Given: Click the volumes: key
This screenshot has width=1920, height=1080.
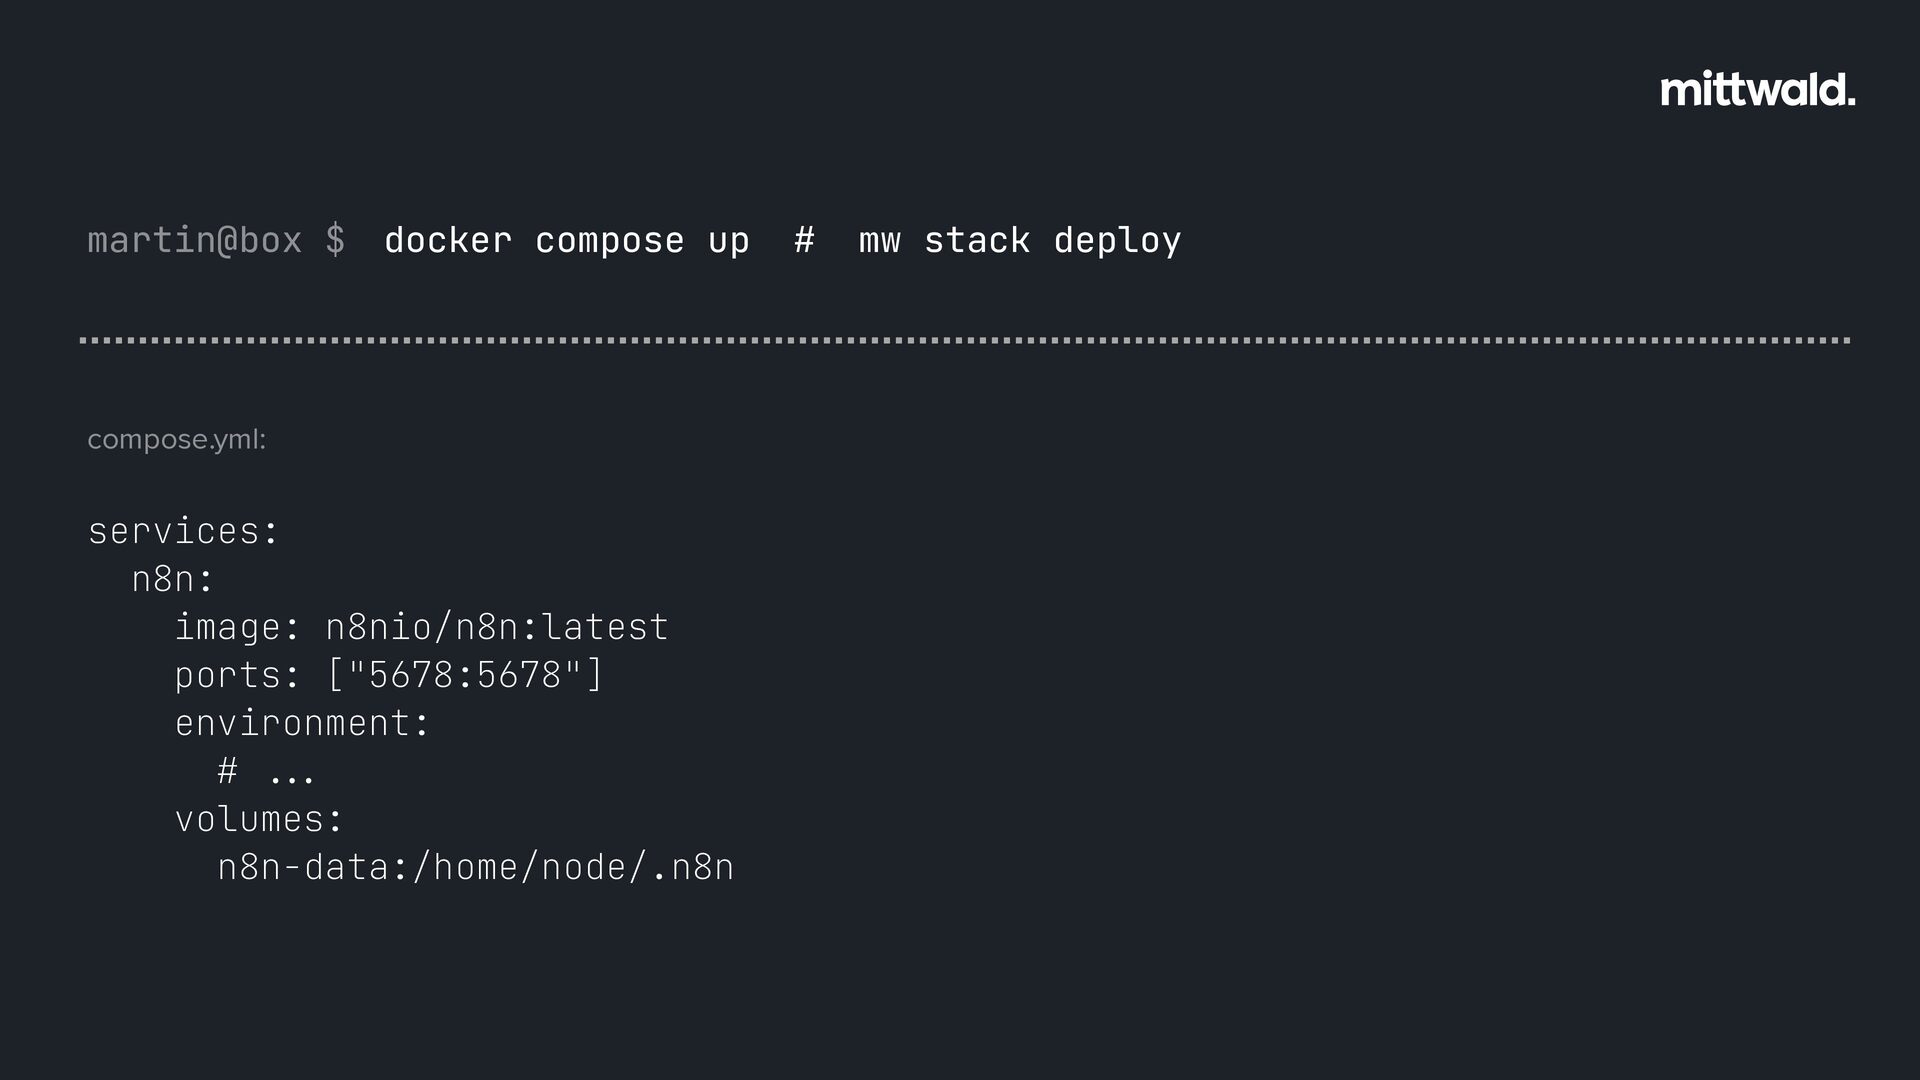Looking at the screenshot, I should pos(259,819).
